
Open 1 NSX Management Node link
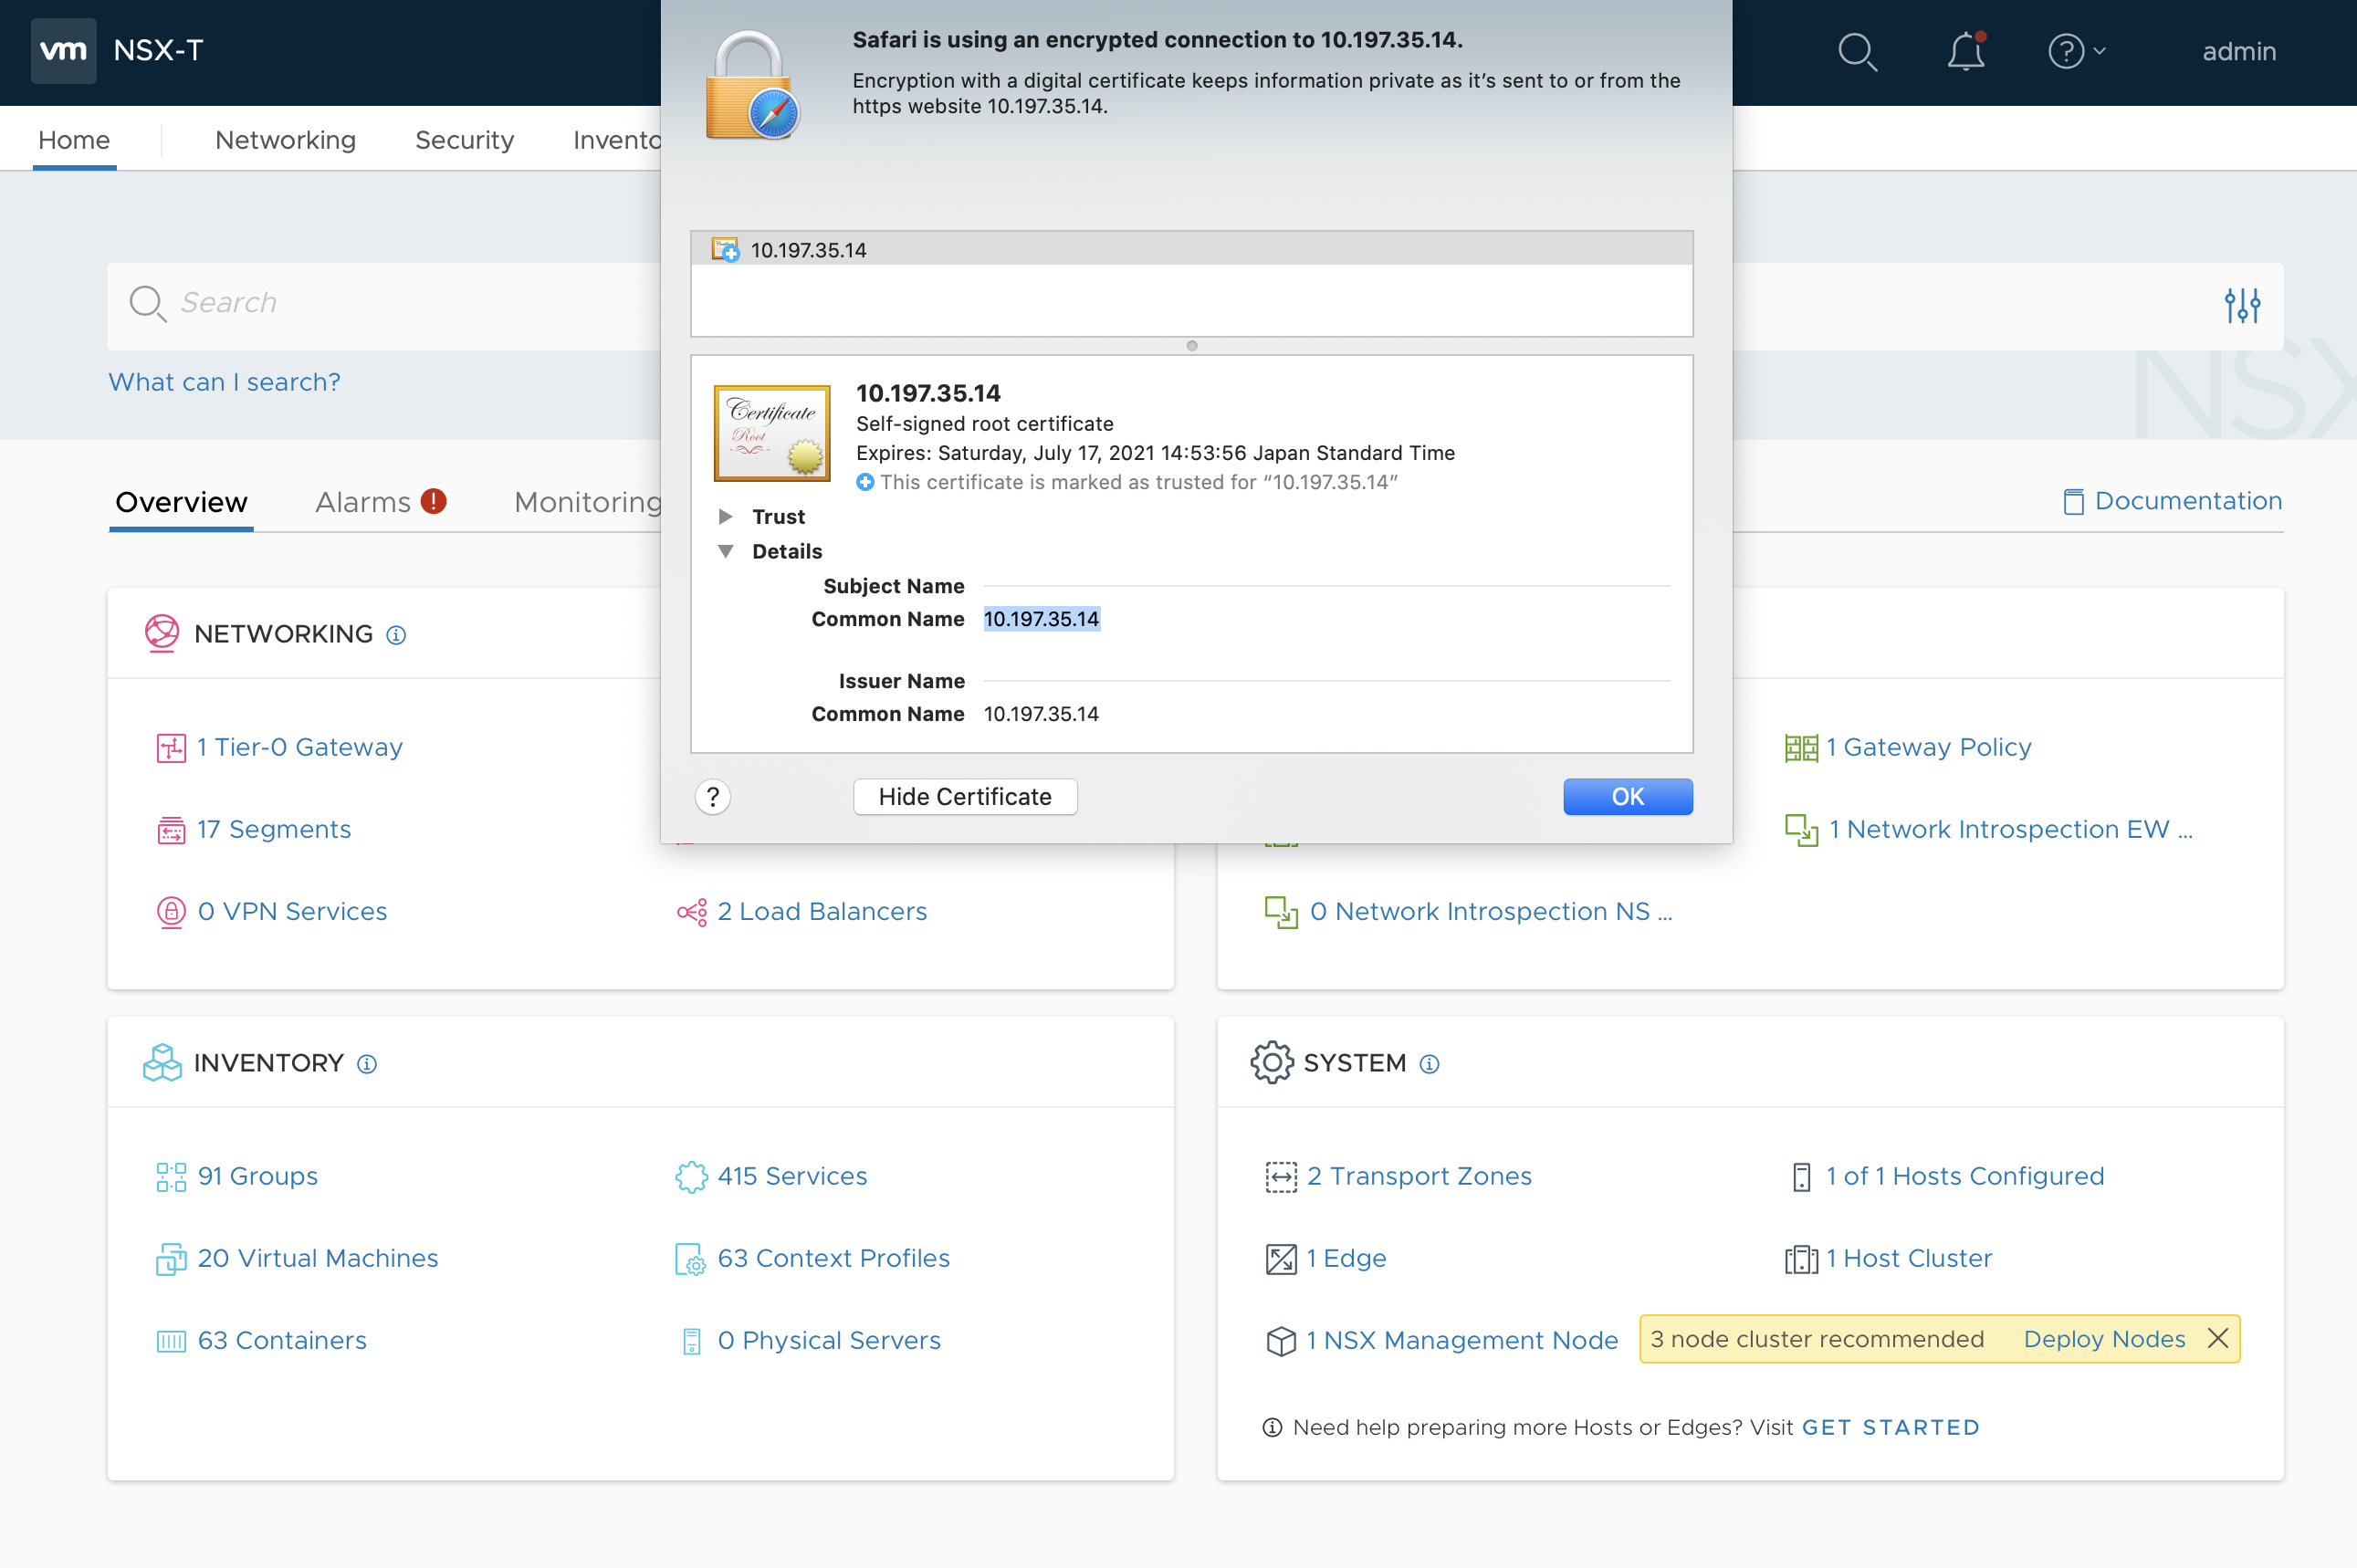tap(1462, 1340)
